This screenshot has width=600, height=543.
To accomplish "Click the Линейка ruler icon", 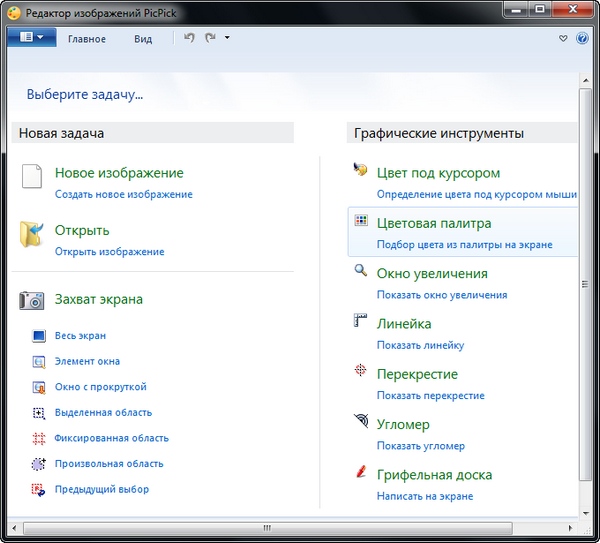I will point(361,321).
